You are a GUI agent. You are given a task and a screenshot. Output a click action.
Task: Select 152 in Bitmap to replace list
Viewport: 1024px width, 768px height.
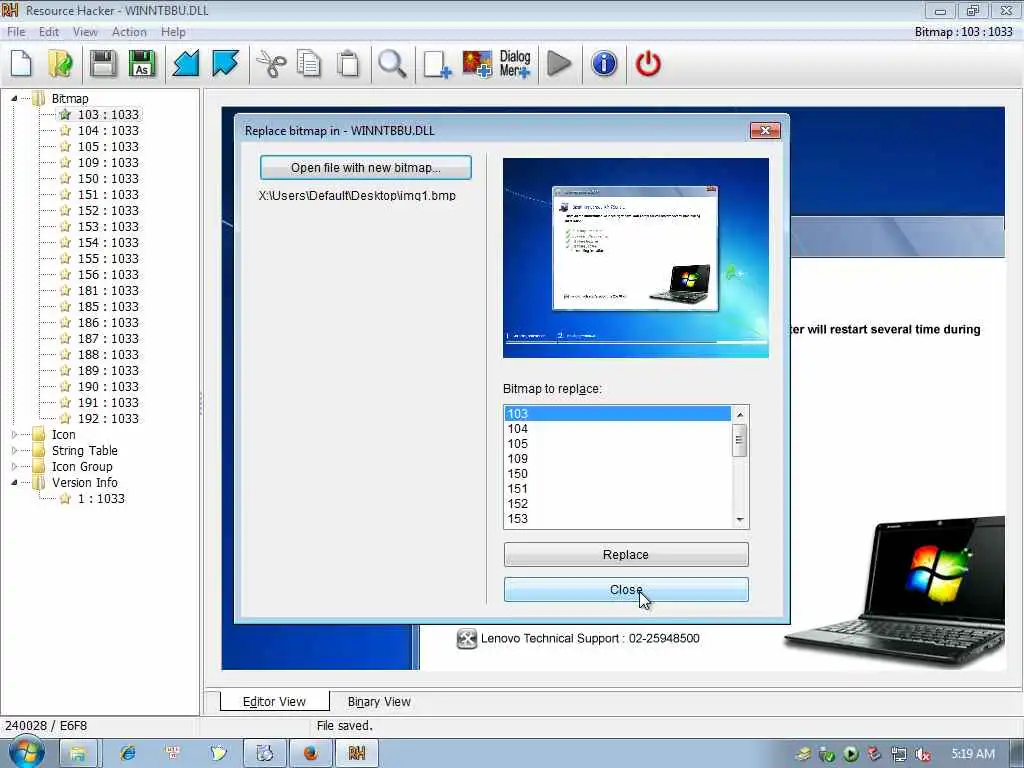point(617,504)
